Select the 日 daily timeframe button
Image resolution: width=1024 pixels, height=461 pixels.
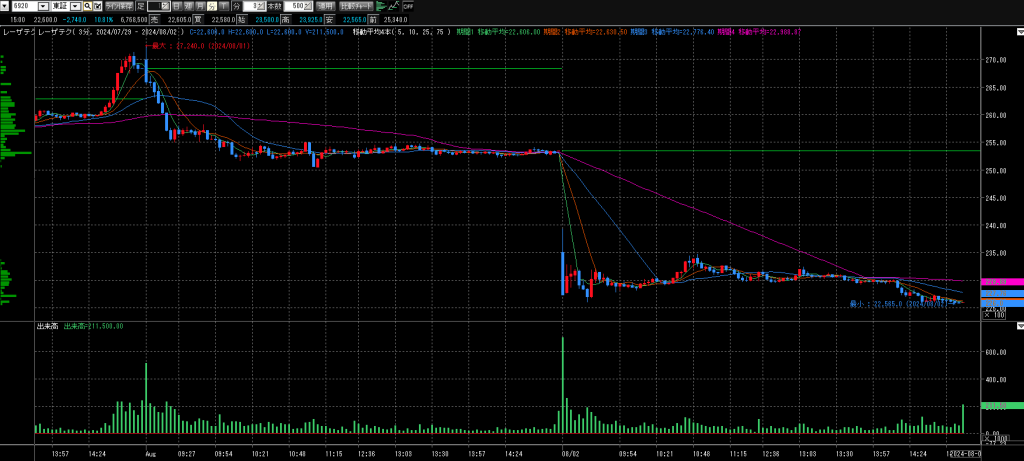(x=176, y=6)
